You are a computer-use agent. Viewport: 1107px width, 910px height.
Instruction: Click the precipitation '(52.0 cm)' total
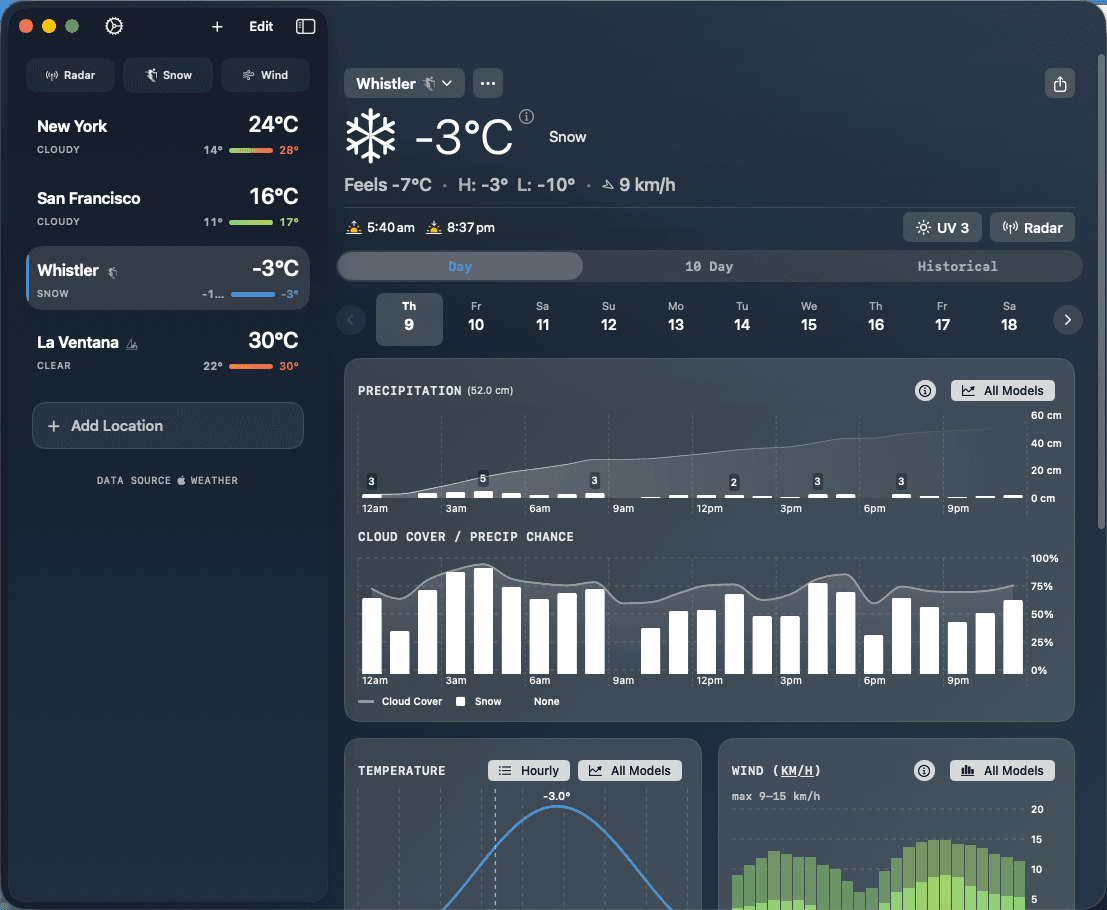point(490,390)
